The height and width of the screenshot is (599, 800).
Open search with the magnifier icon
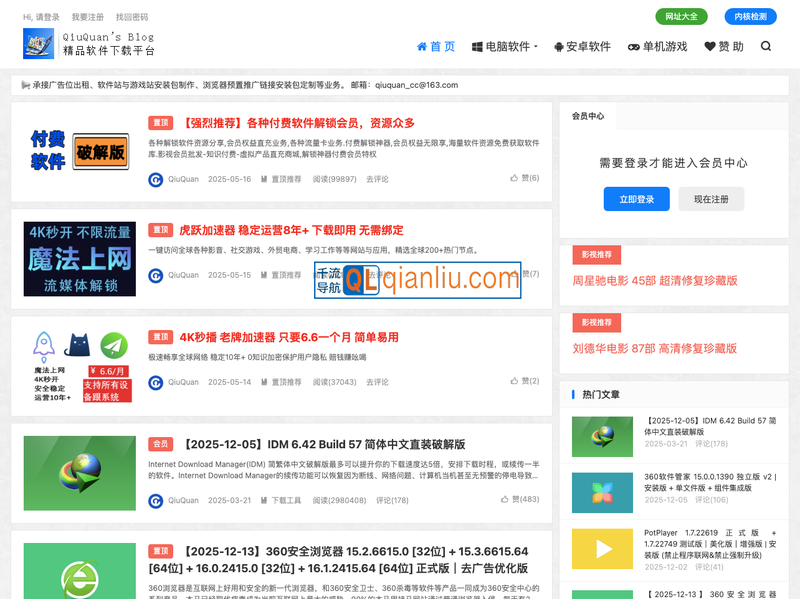[765, 46]
